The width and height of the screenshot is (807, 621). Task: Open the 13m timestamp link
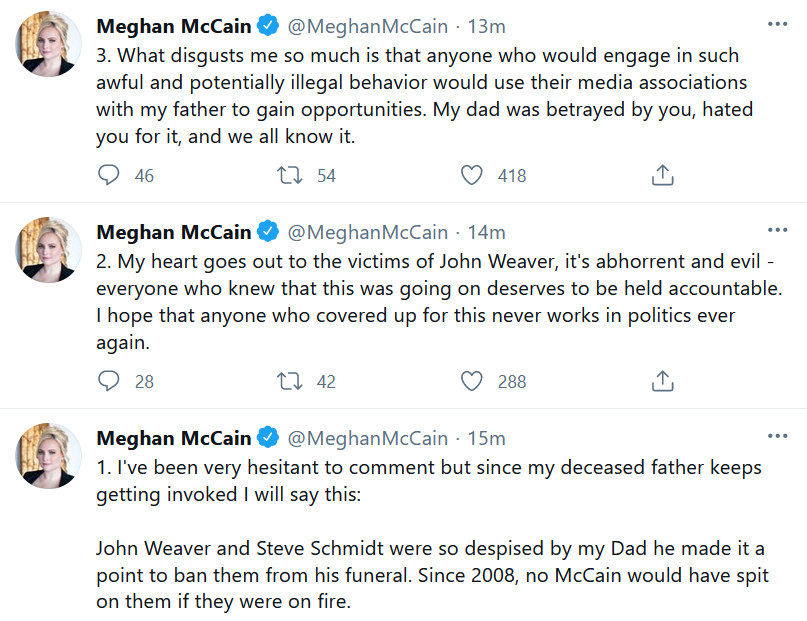(486, 26)
